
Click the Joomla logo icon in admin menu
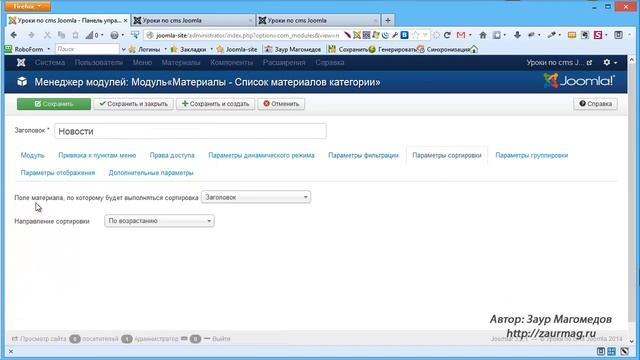click(x=21, y=62)
